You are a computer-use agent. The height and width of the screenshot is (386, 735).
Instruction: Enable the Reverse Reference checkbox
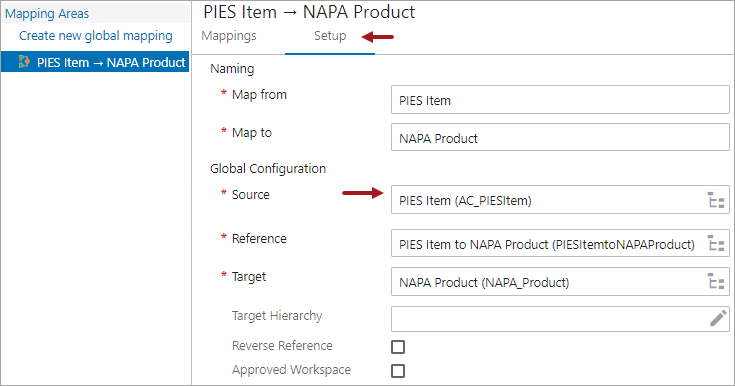398,347
